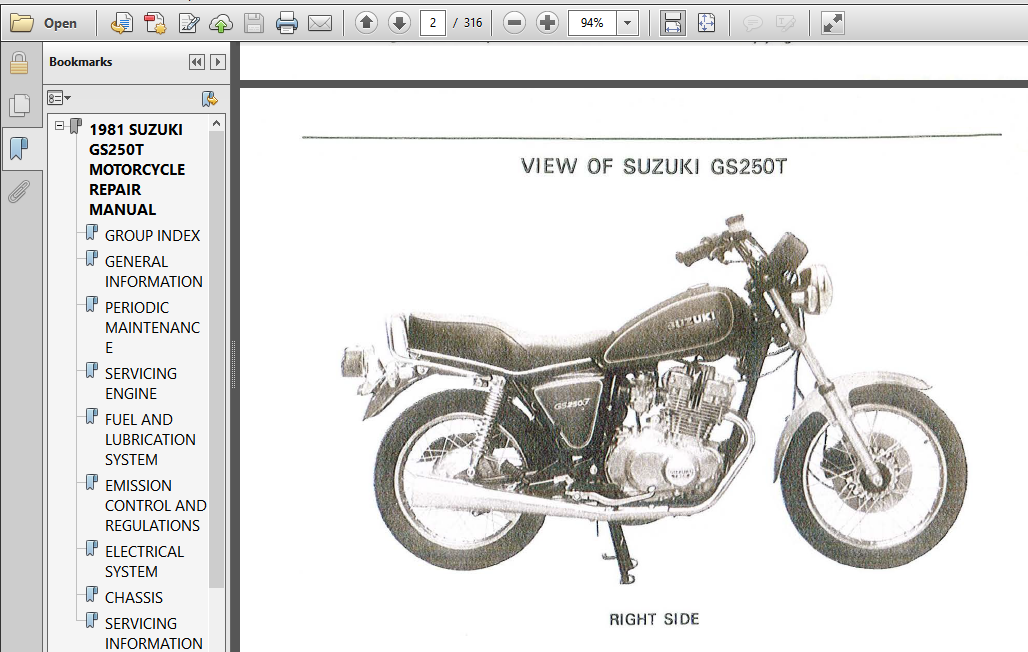This screenshot has width=1028, height=652.
Task: Click the create PDF with gear icon
Action: point(155,24)
